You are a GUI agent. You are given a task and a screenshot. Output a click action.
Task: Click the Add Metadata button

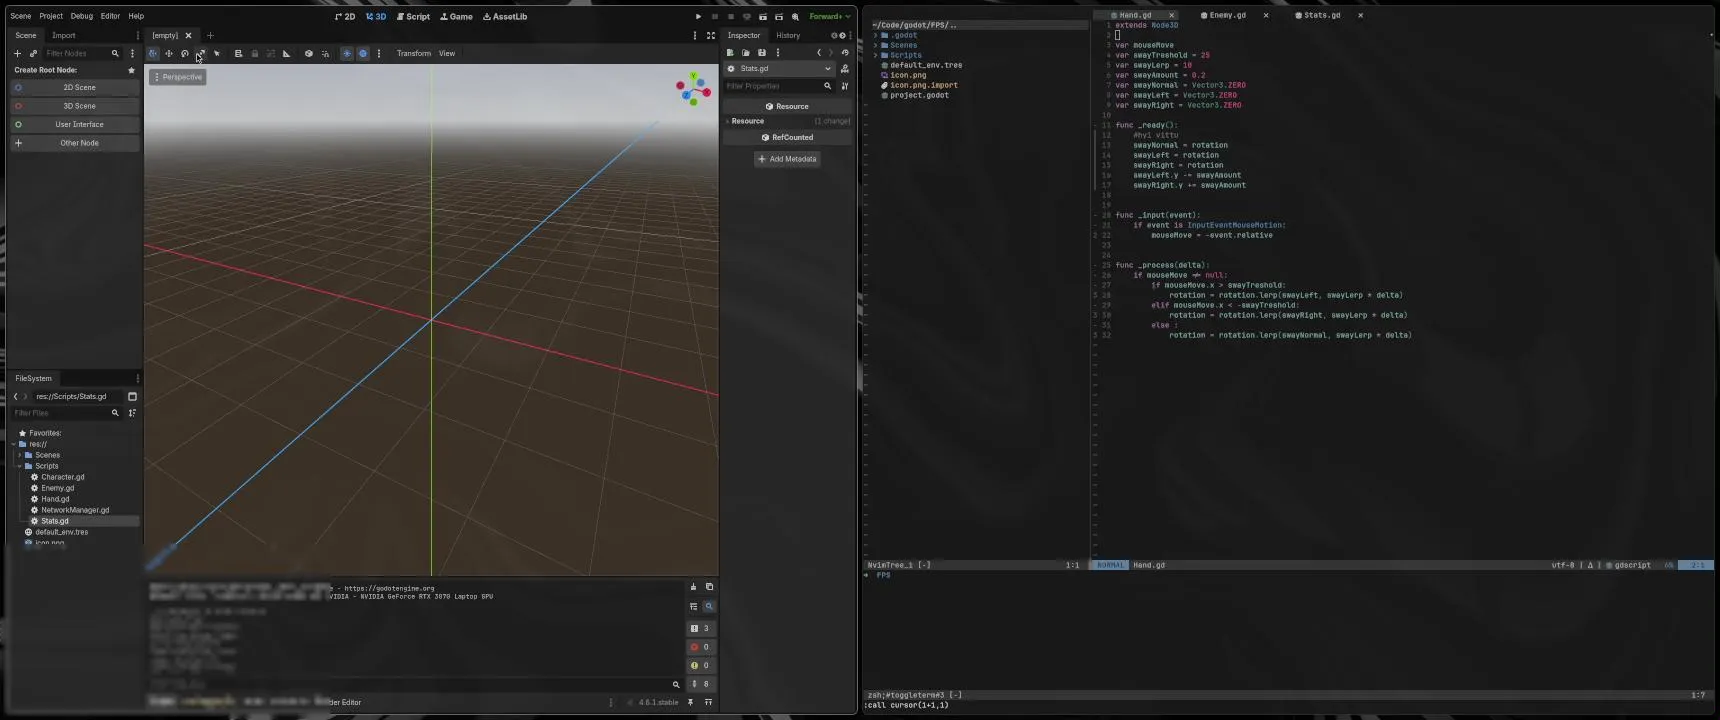[787, 159]
